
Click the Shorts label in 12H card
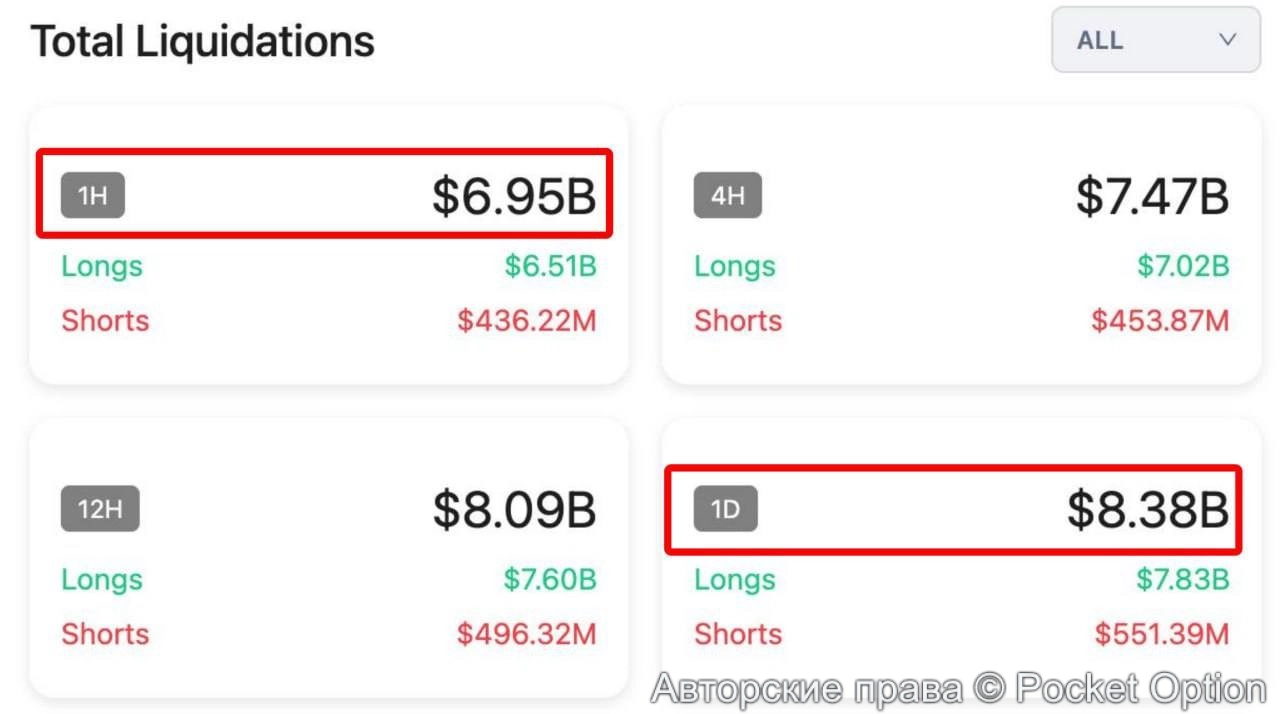pyautogui.click(x=105, y=634)
